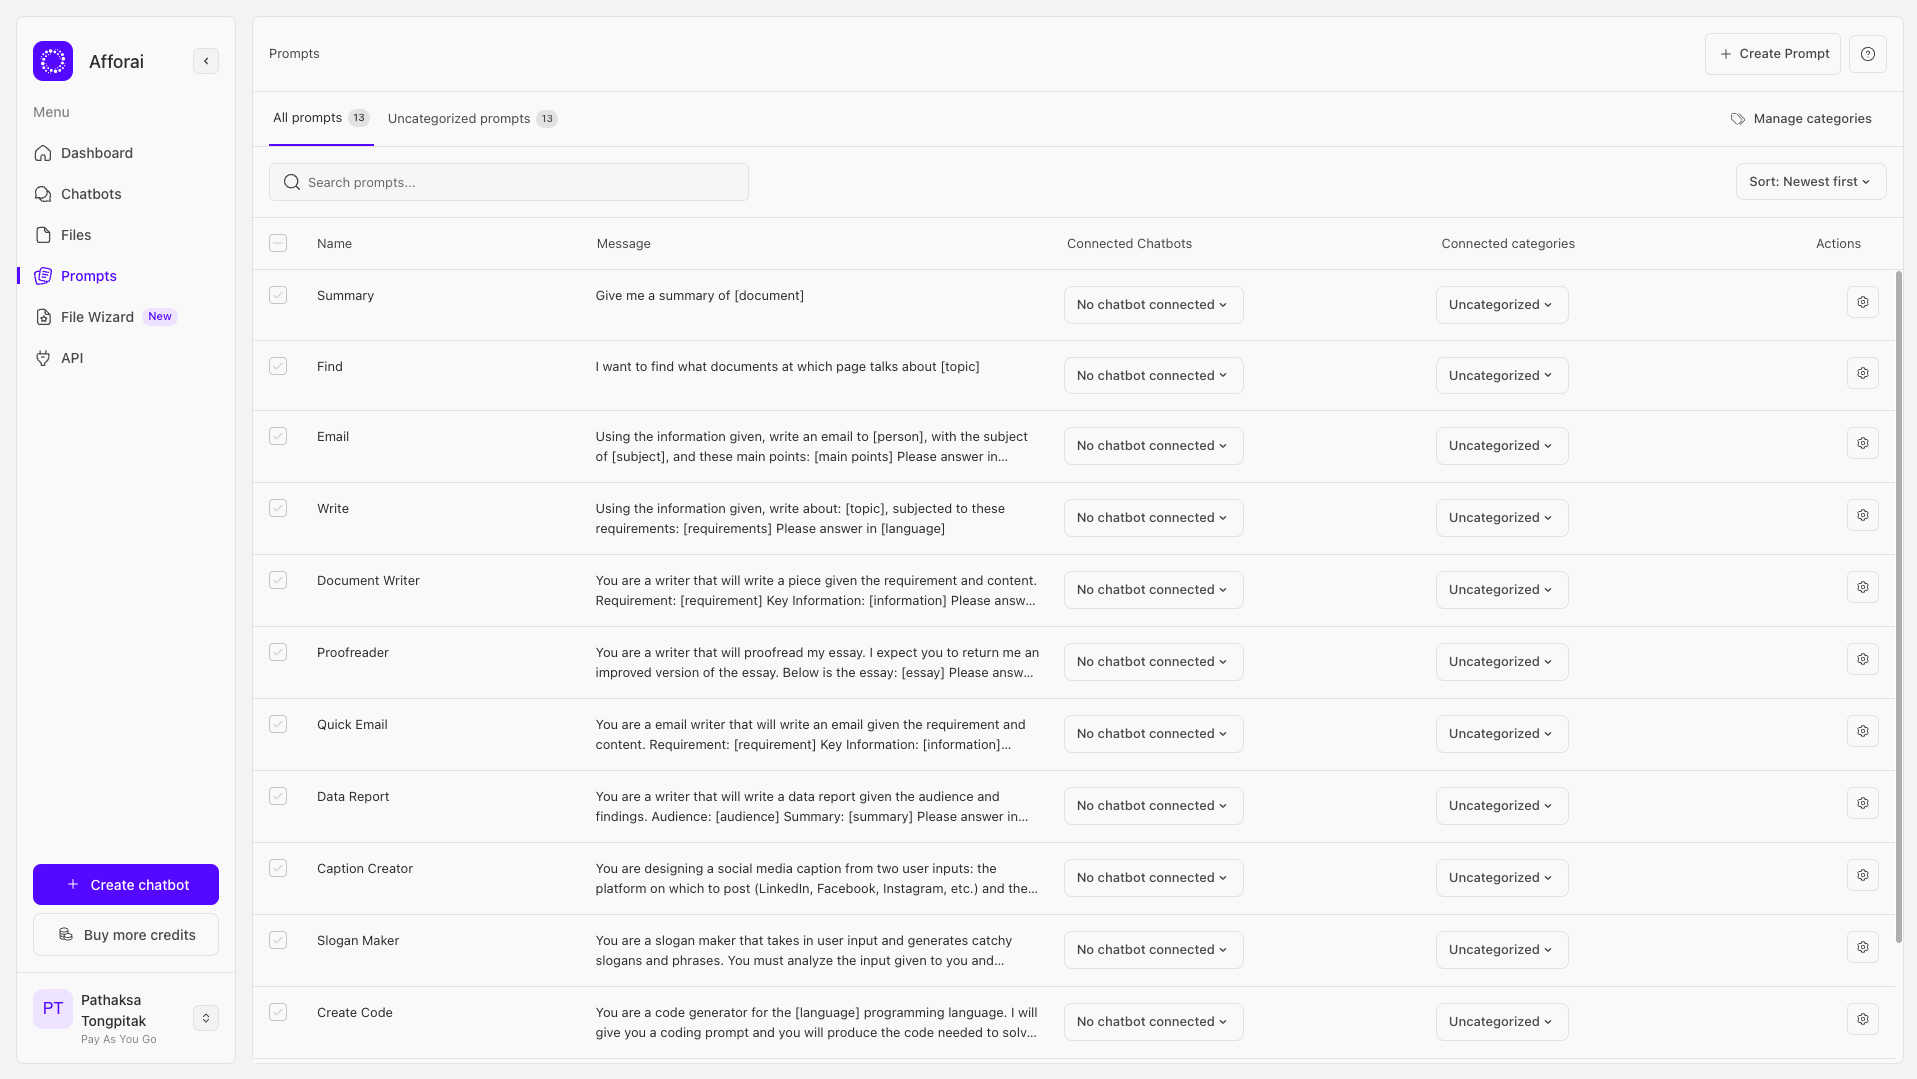Click the Afforai logo icon
The width and height of the screenshot is (1917, 1079).
point(53,61)
